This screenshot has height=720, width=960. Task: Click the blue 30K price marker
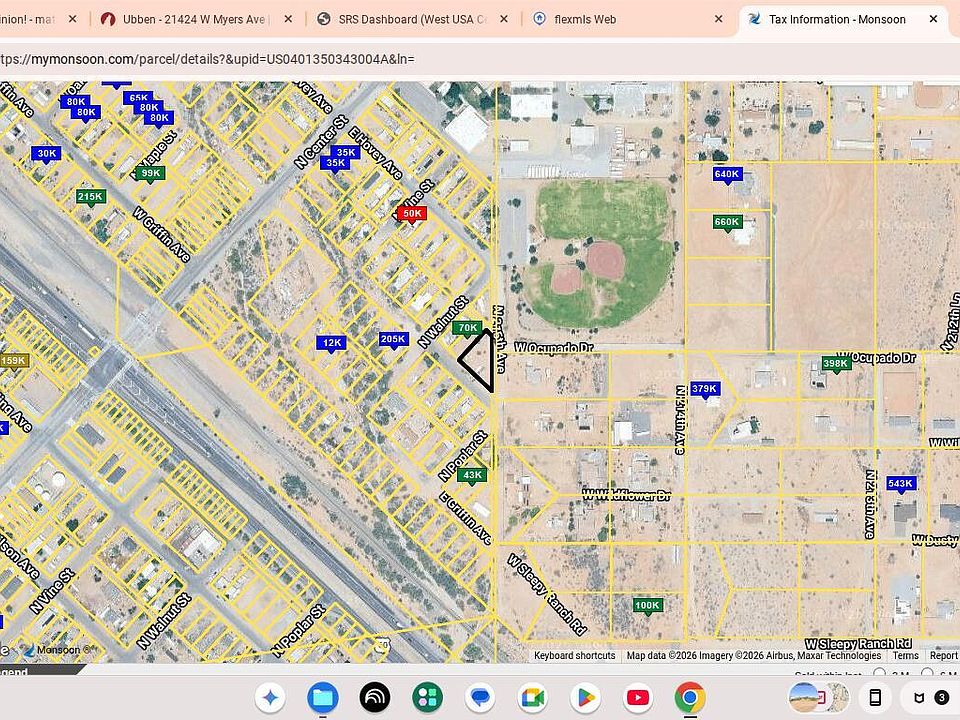(x=46, y=154)
